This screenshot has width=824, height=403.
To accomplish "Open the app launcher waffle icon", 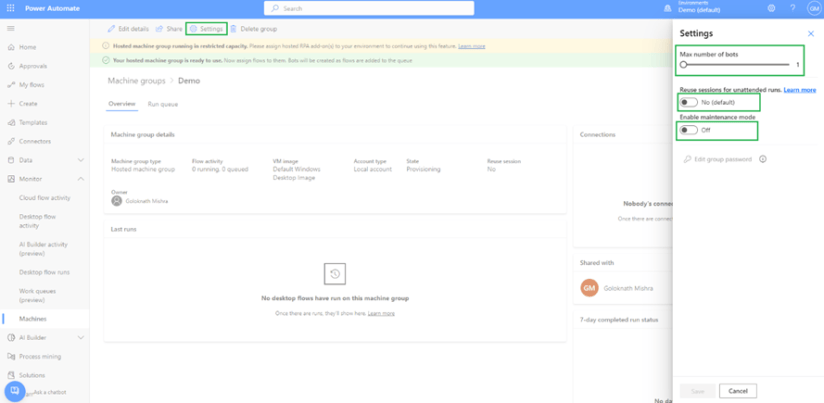I will [11, 8].
